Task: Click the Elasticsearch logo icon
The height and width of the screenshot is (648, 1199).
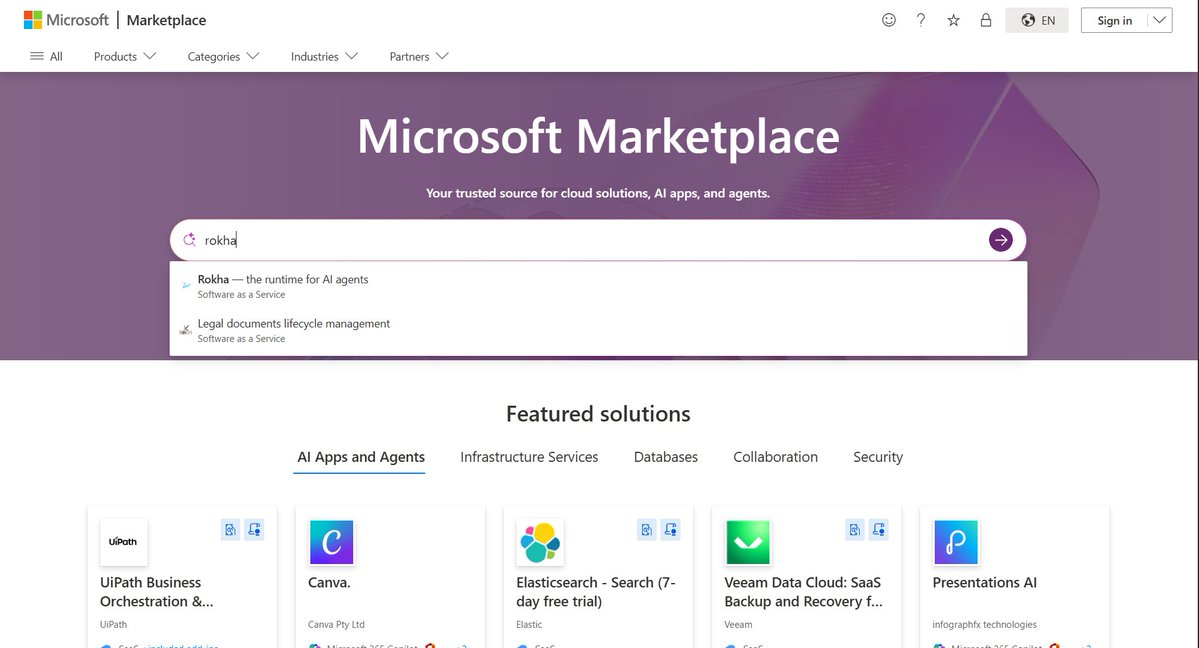Action: click(540, 542)
